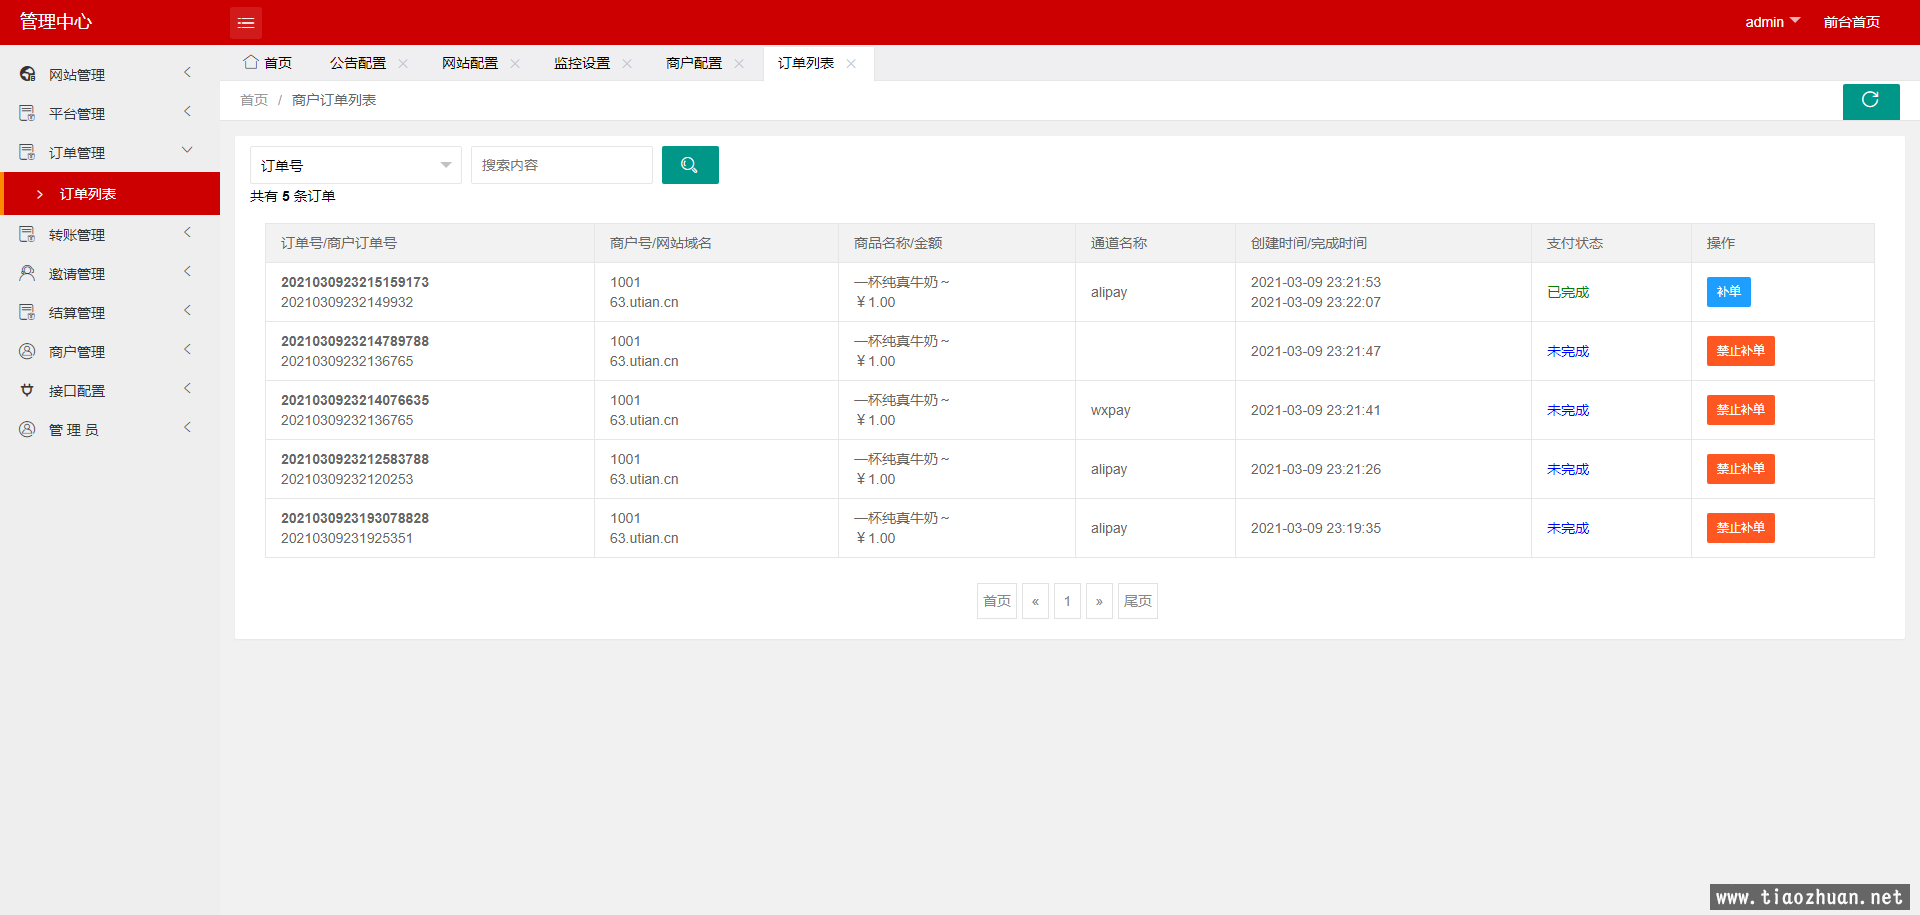Screen dimensions: 1920x915
Task: Collapse the 订单管理 menu chevron
Action: [187, 150]
